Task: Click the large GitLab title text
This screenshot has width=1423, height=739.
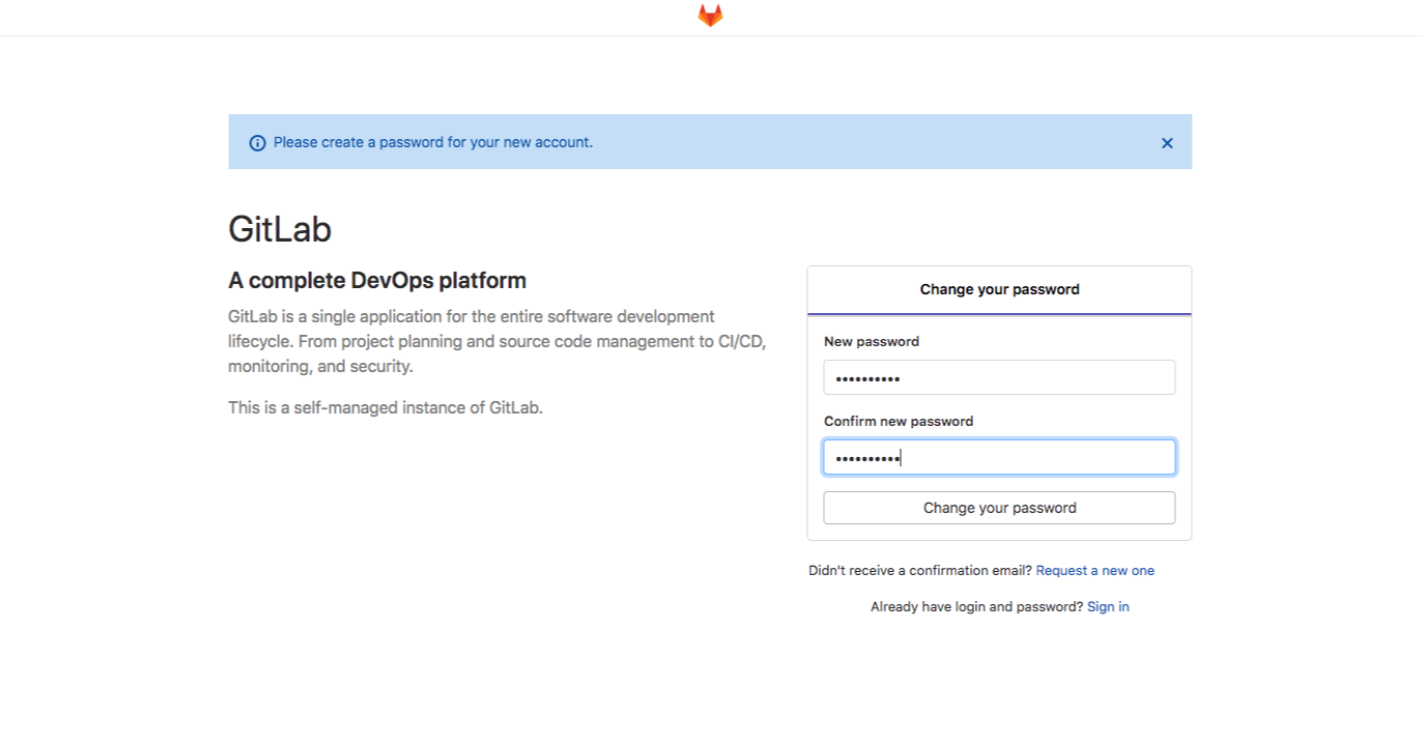Action: [280, 229]
